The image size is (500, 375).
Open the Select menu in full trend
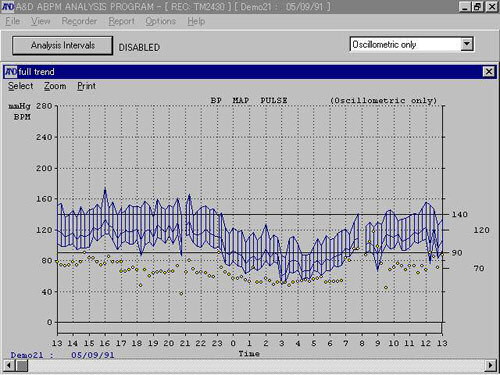click(x=20, y=86)
